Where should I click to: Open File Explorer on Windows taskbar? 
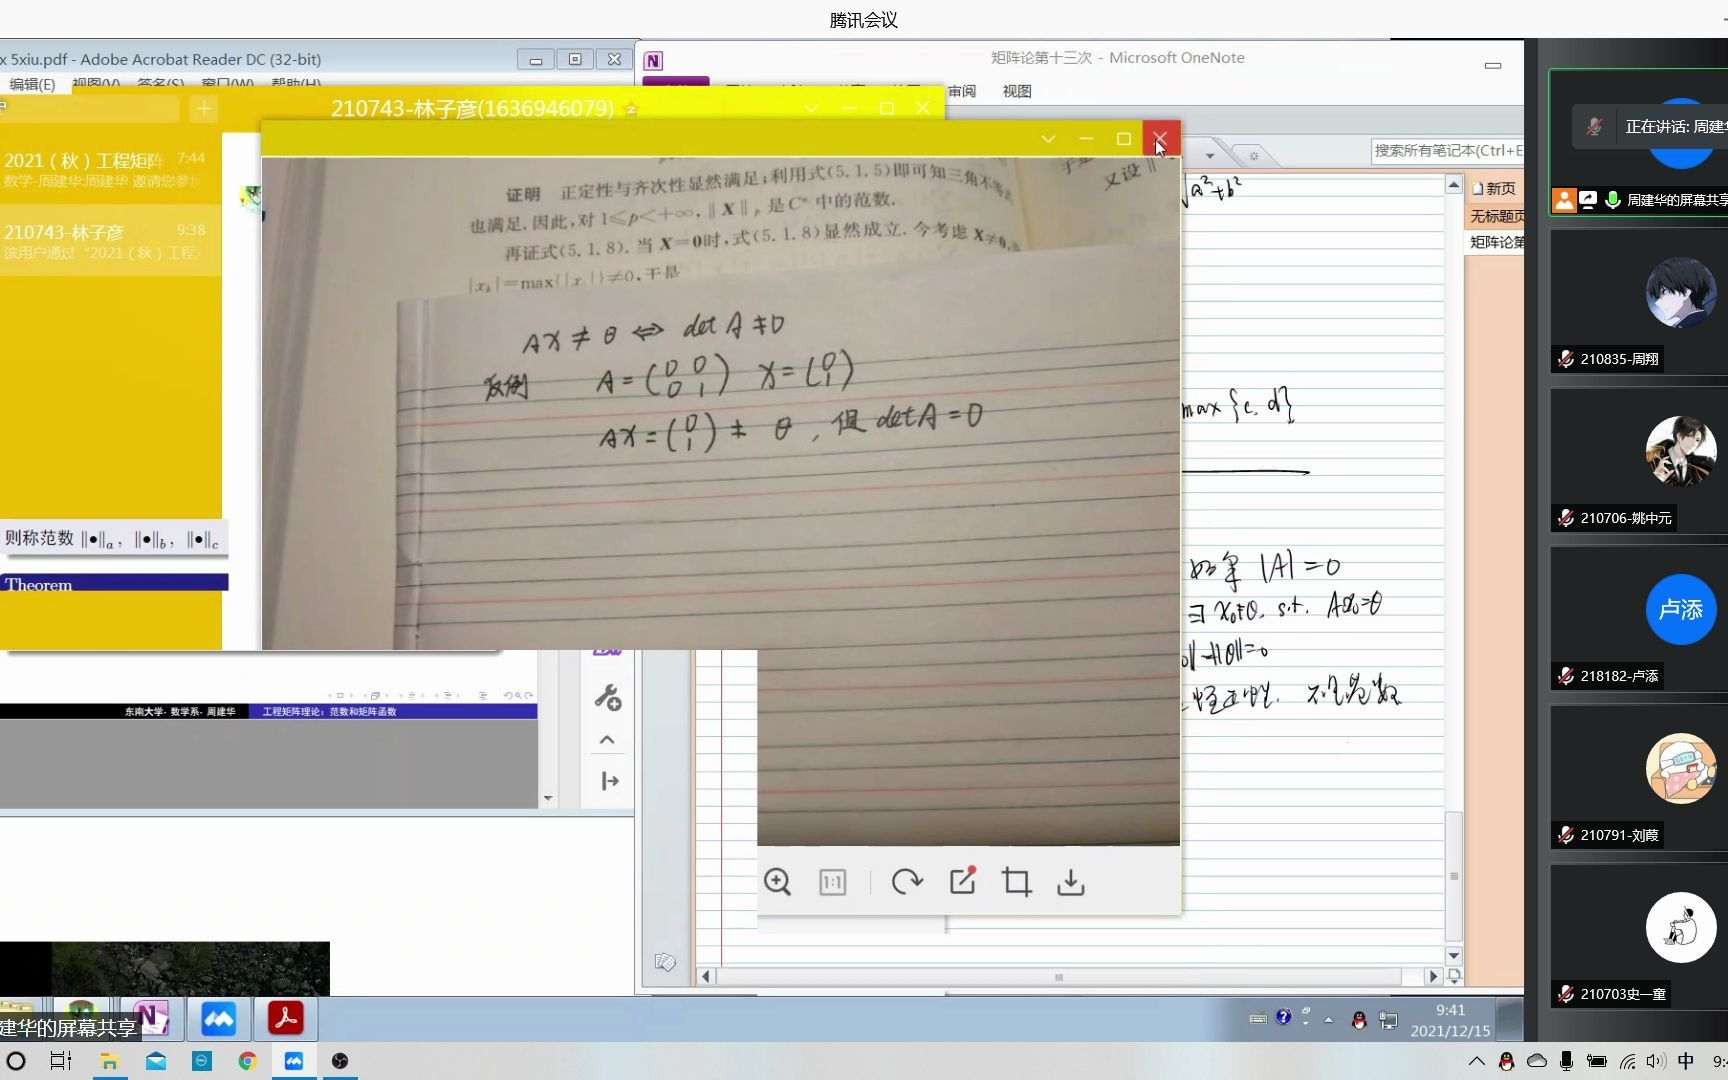(x=109, y=1061)
